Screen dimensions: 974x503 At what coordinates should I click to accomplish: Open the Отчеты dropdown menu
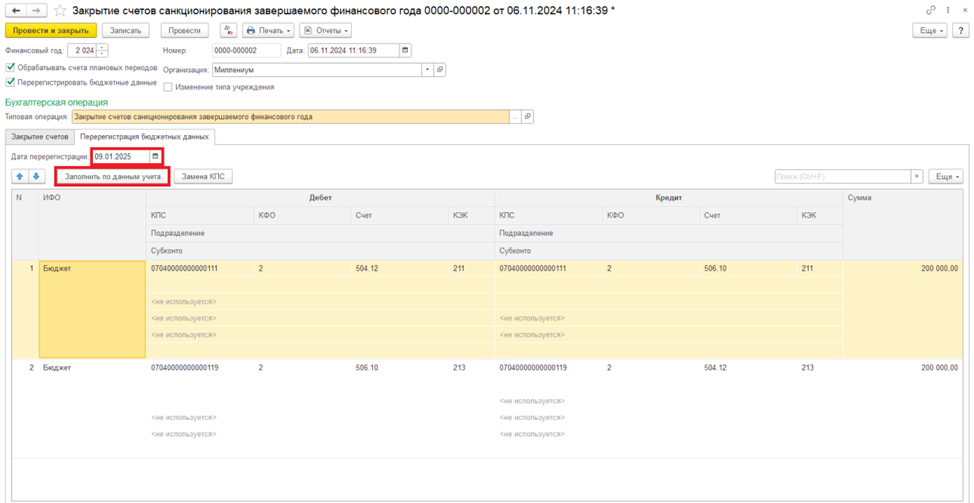(325, 30)
